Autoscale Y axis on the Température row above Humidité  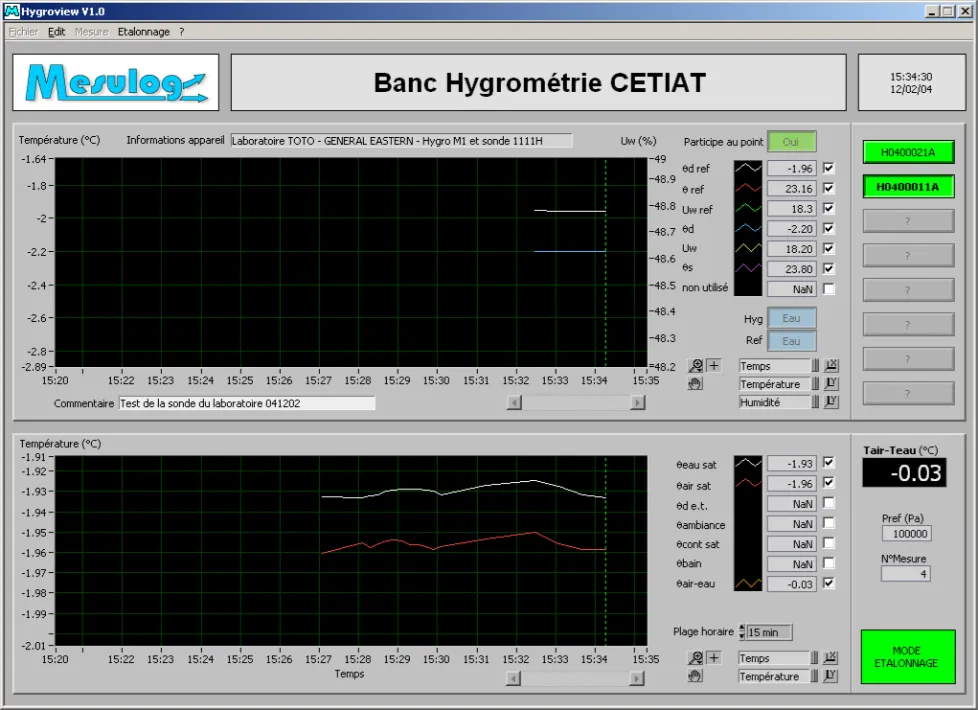(x=831, y=384)
